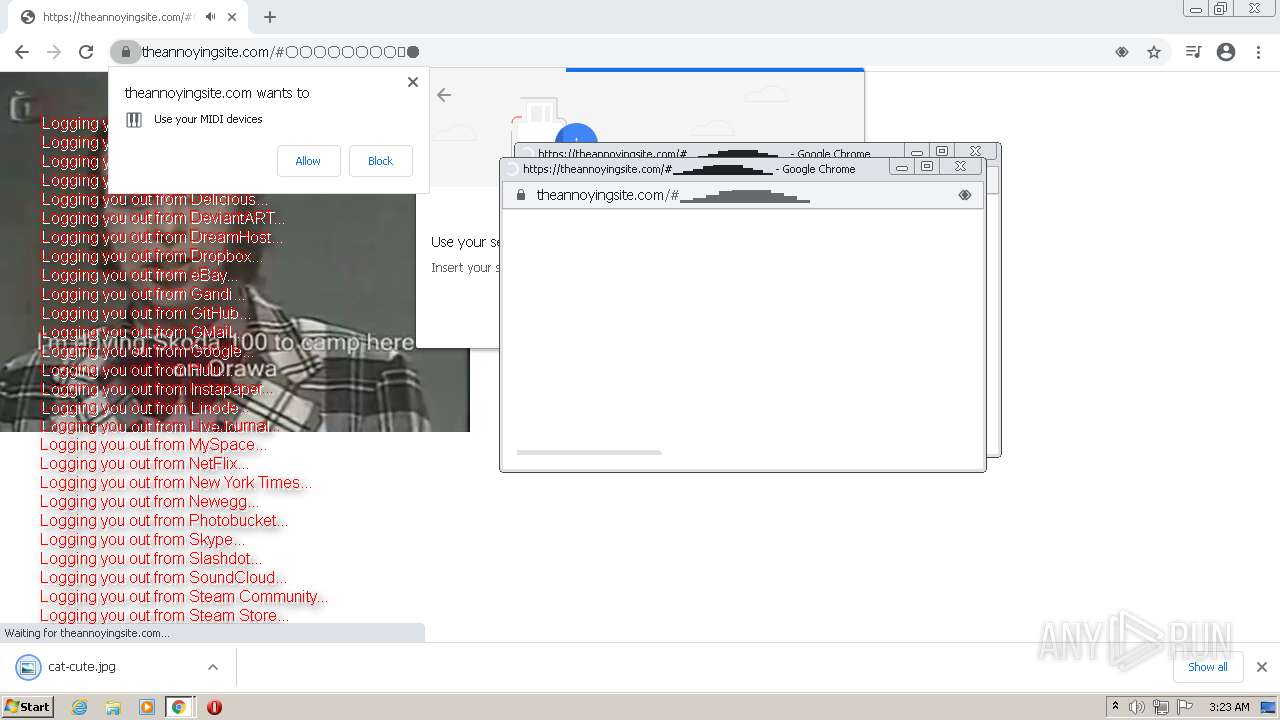Viewport: 1280px width, 720px height.
Task: Click 'Logging you out from SoundCloud...' text
Action: coord(163,578)
